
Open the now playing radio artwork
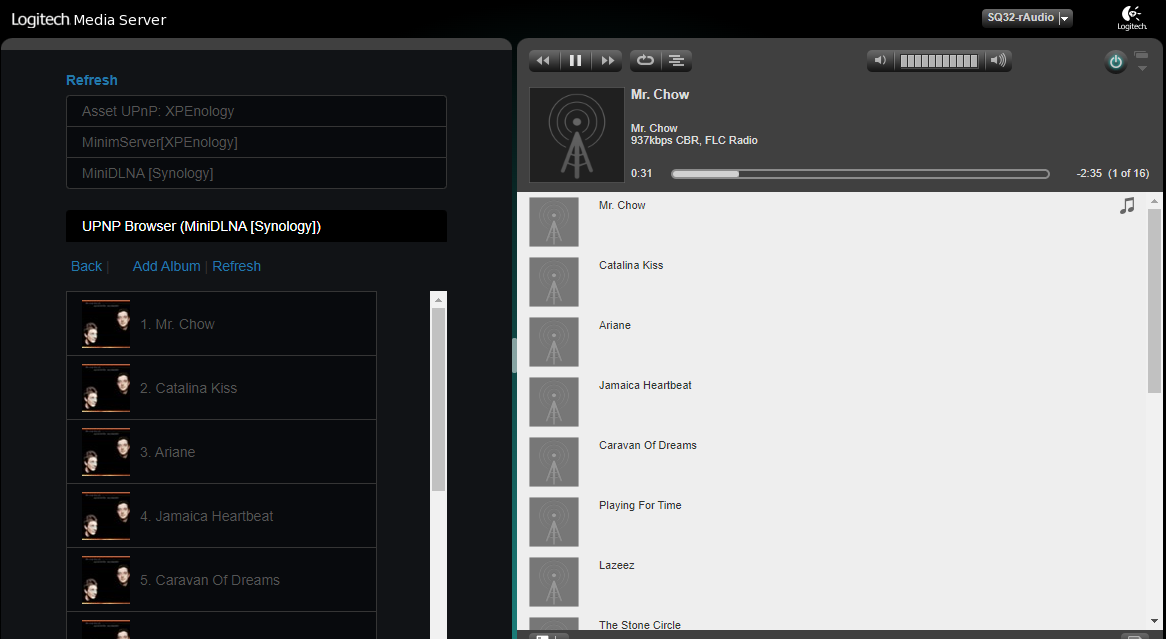[577, 135]
